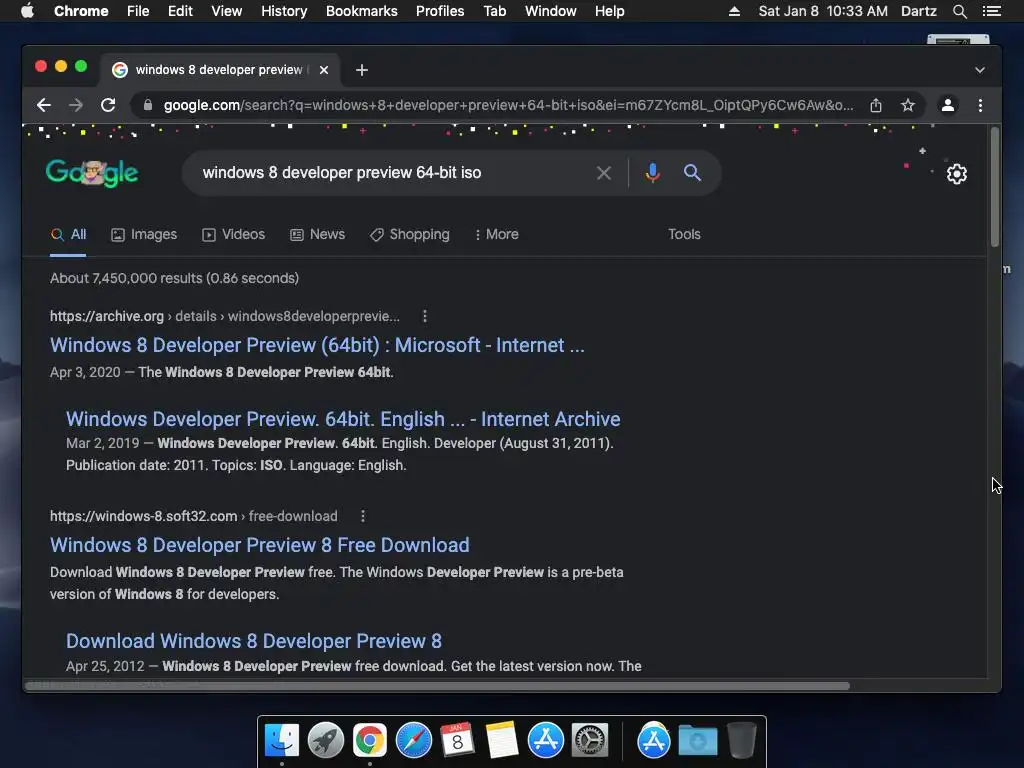
Task: Open the Profiles menu
Action: coord(440,11)
